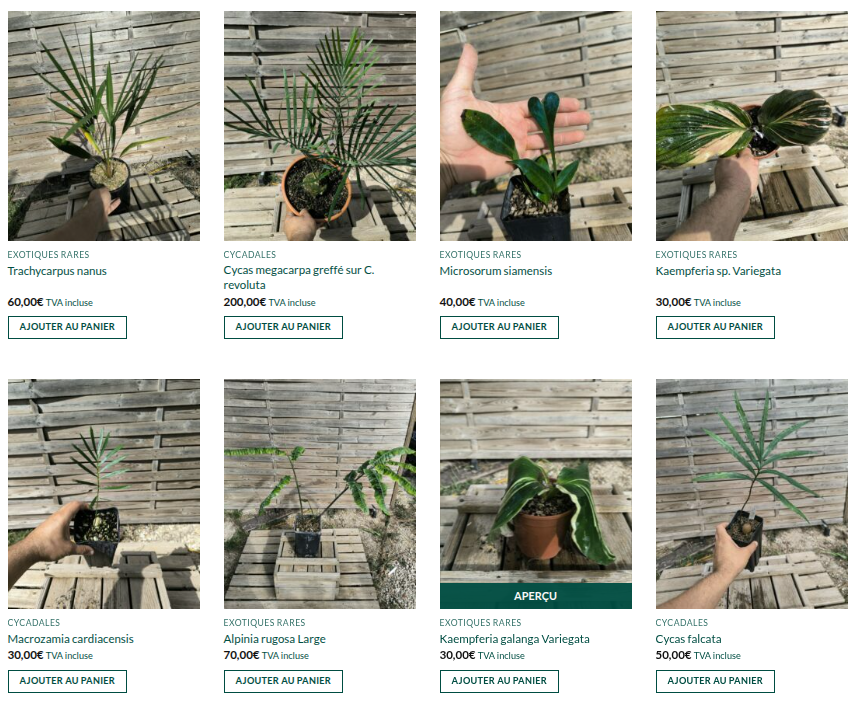Open the Alpinia rugosa Large title link
Viewport: 864px width, 723px height.
tap(274, 639)
